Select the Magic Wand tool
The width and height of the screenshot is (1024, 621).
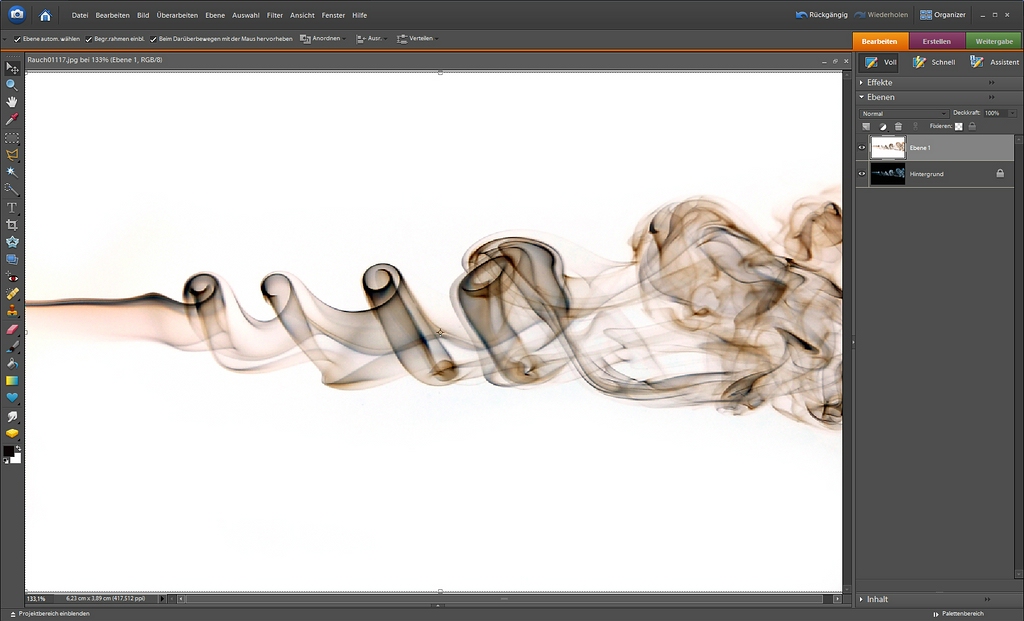[12, 172]
